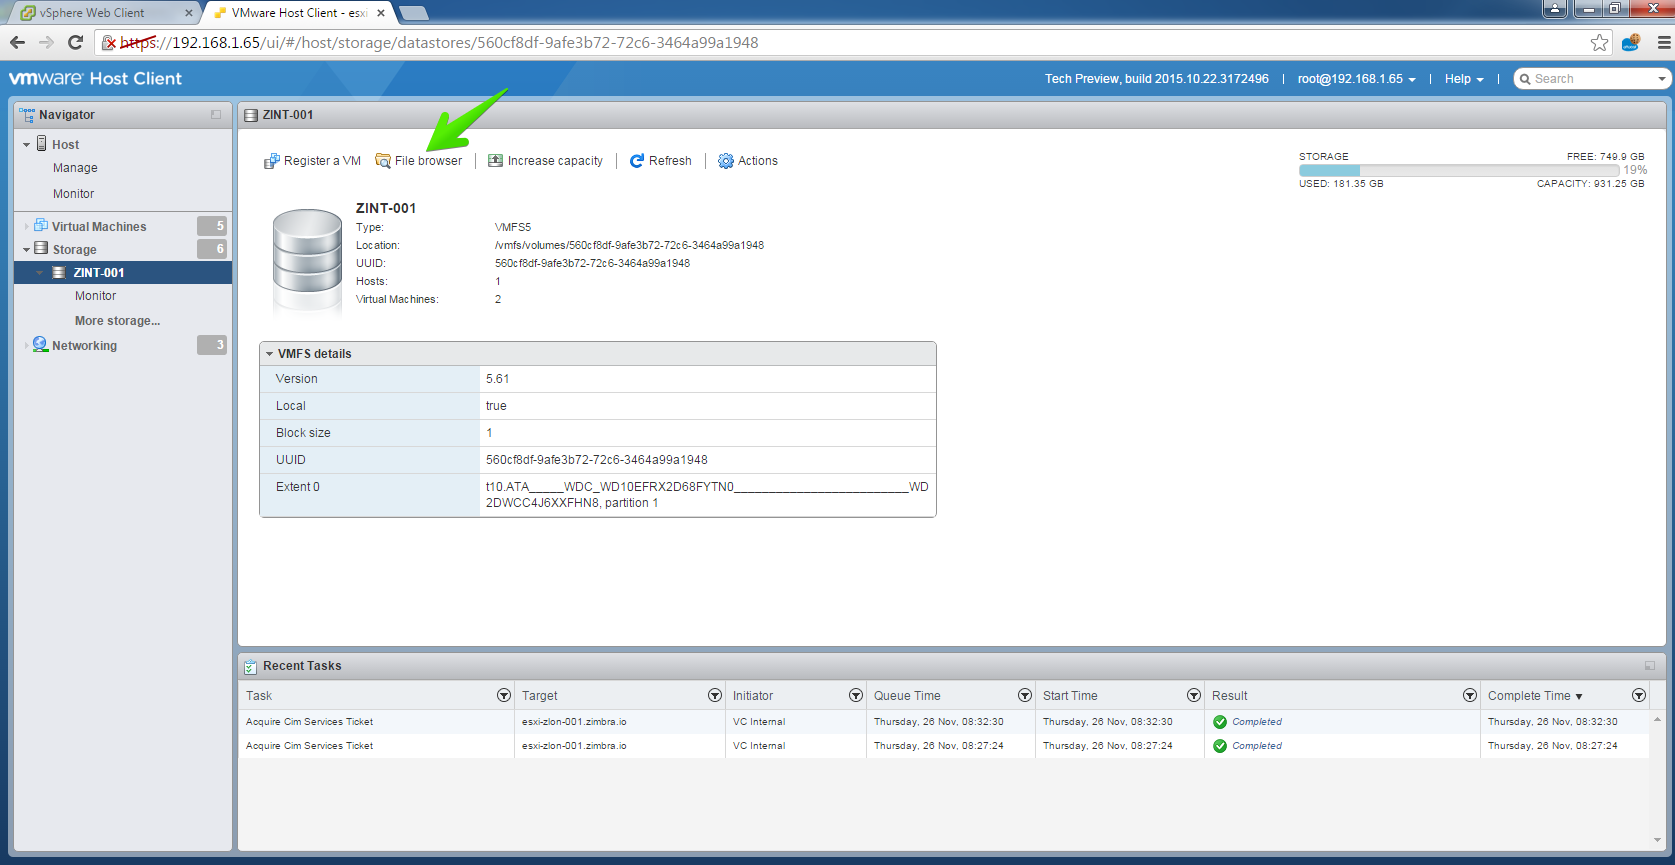
Task: Minimize the Recent Tasks panel
Action: 1650,666
